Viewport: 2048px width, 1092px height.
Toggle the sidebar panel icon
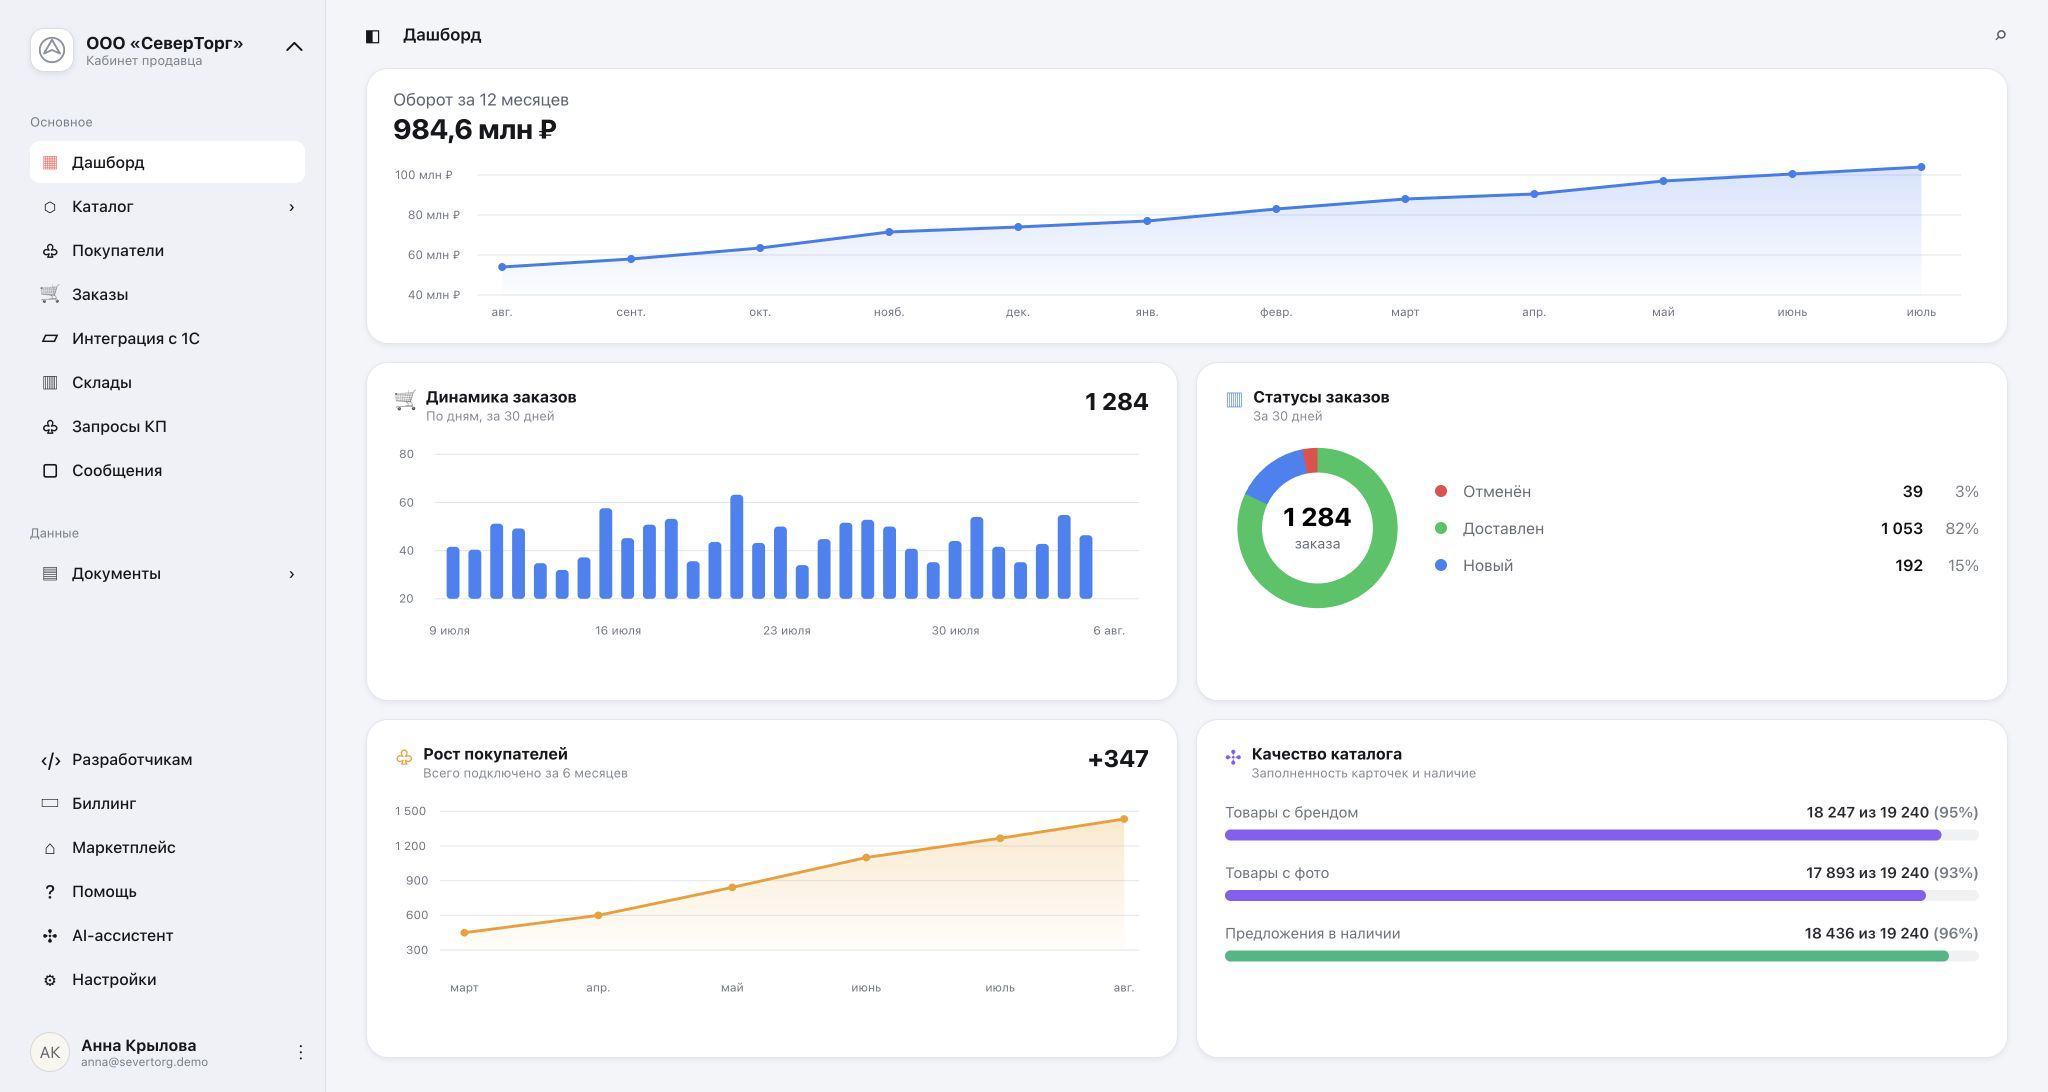tap(372, 36)
